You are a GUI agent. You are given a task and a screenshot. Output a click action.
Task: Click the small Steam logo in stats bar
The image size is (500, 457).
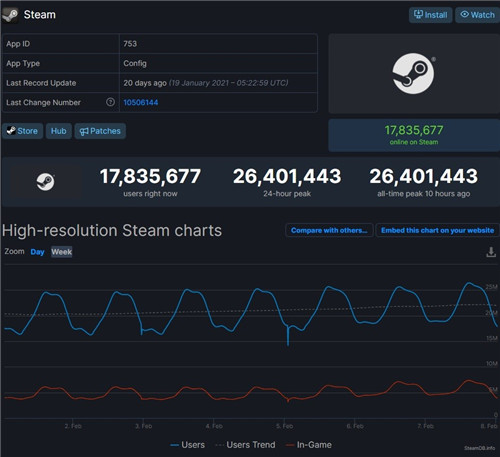tap(46, 182)
